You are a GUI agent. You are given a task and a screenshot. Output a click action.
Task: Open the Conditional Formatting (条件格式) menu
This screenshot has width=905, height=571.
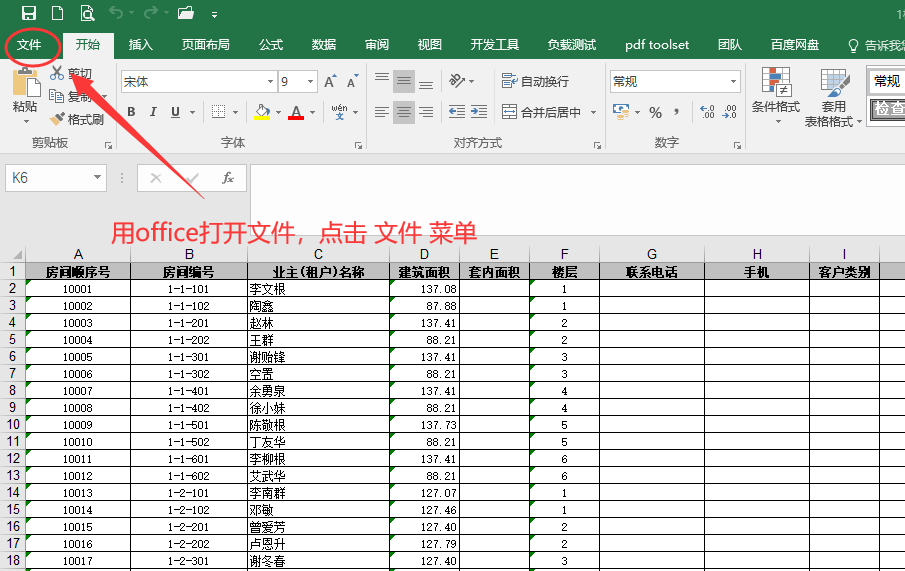point(775,97)
